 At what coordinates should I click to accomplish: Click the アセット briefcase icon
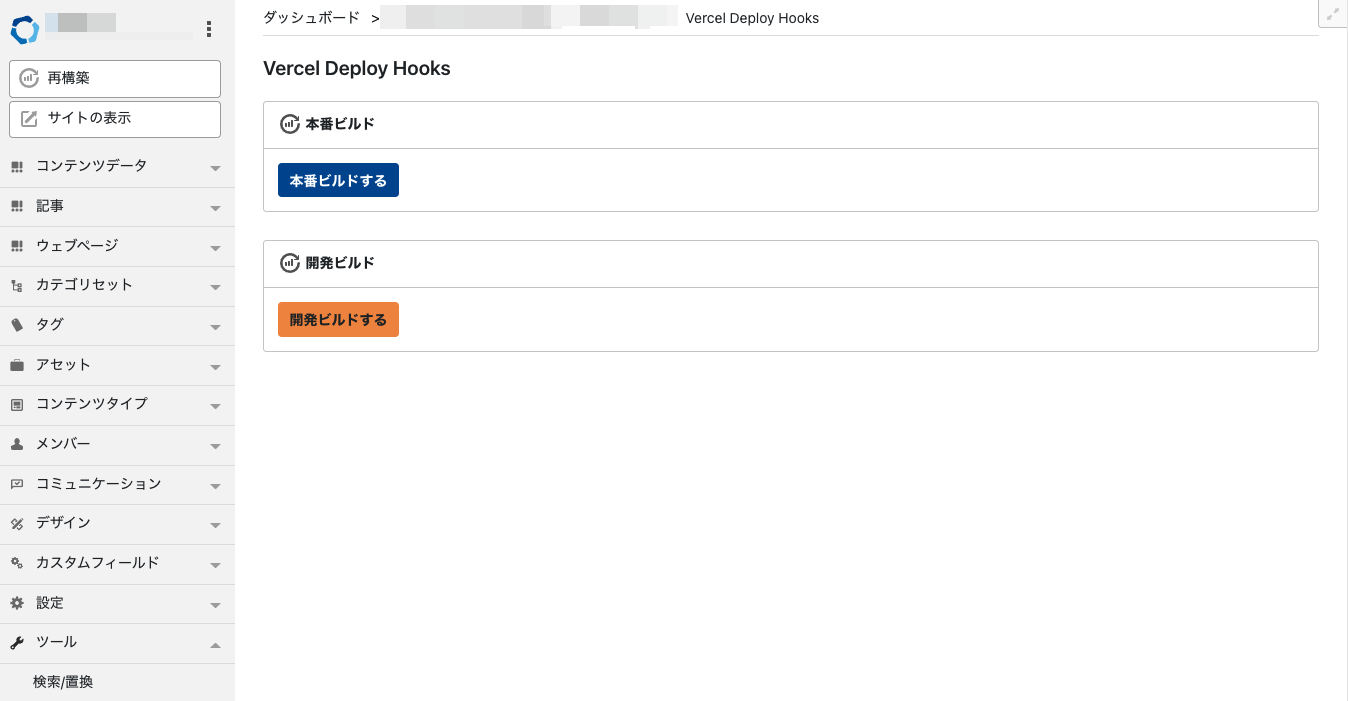coord(17,365)
